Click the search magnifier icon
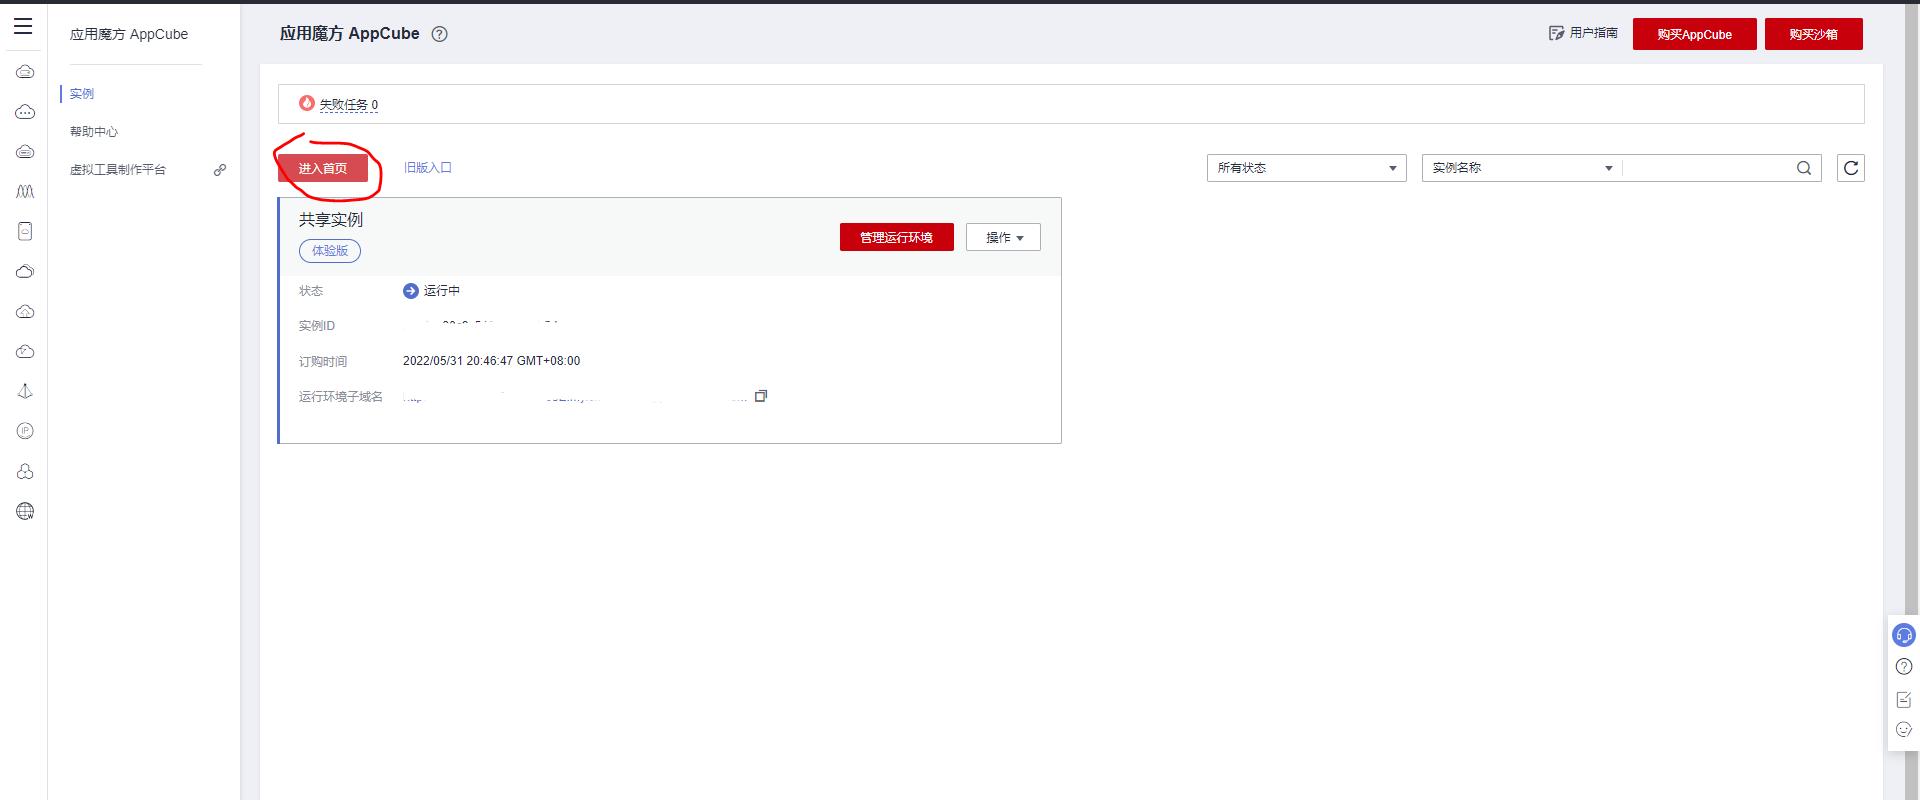This screenshot has height=800, width=1920. point(1804,168)
